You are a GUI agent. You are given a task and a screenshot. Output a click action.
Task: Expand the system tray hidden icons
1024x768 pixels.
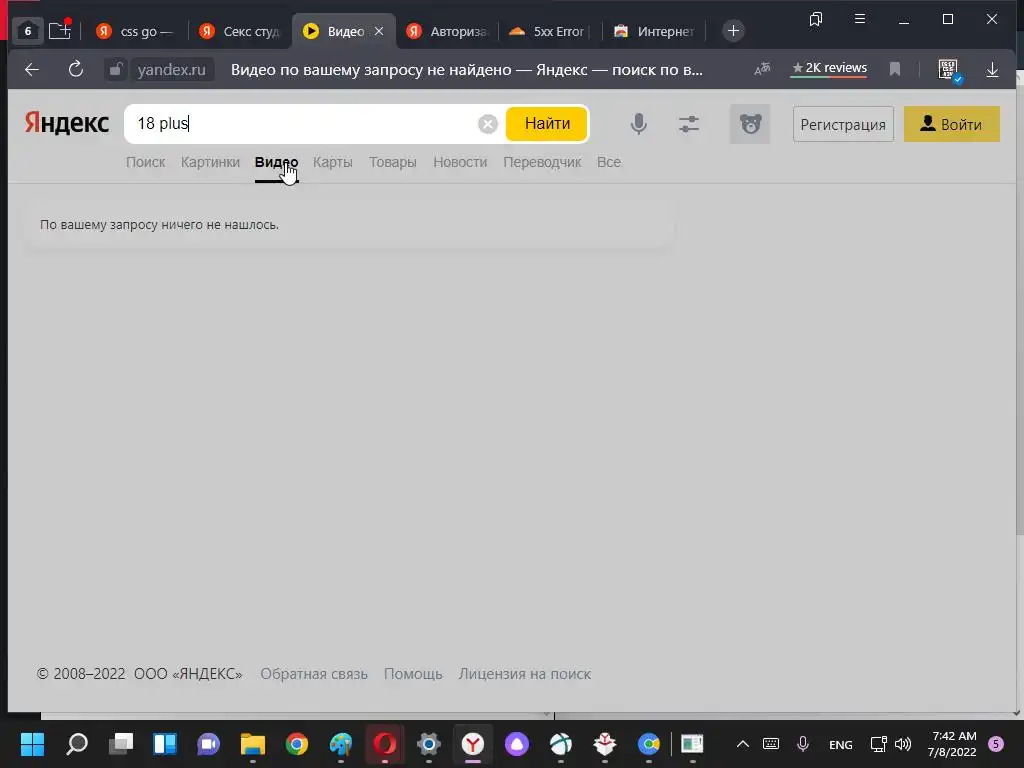[743, 744]
